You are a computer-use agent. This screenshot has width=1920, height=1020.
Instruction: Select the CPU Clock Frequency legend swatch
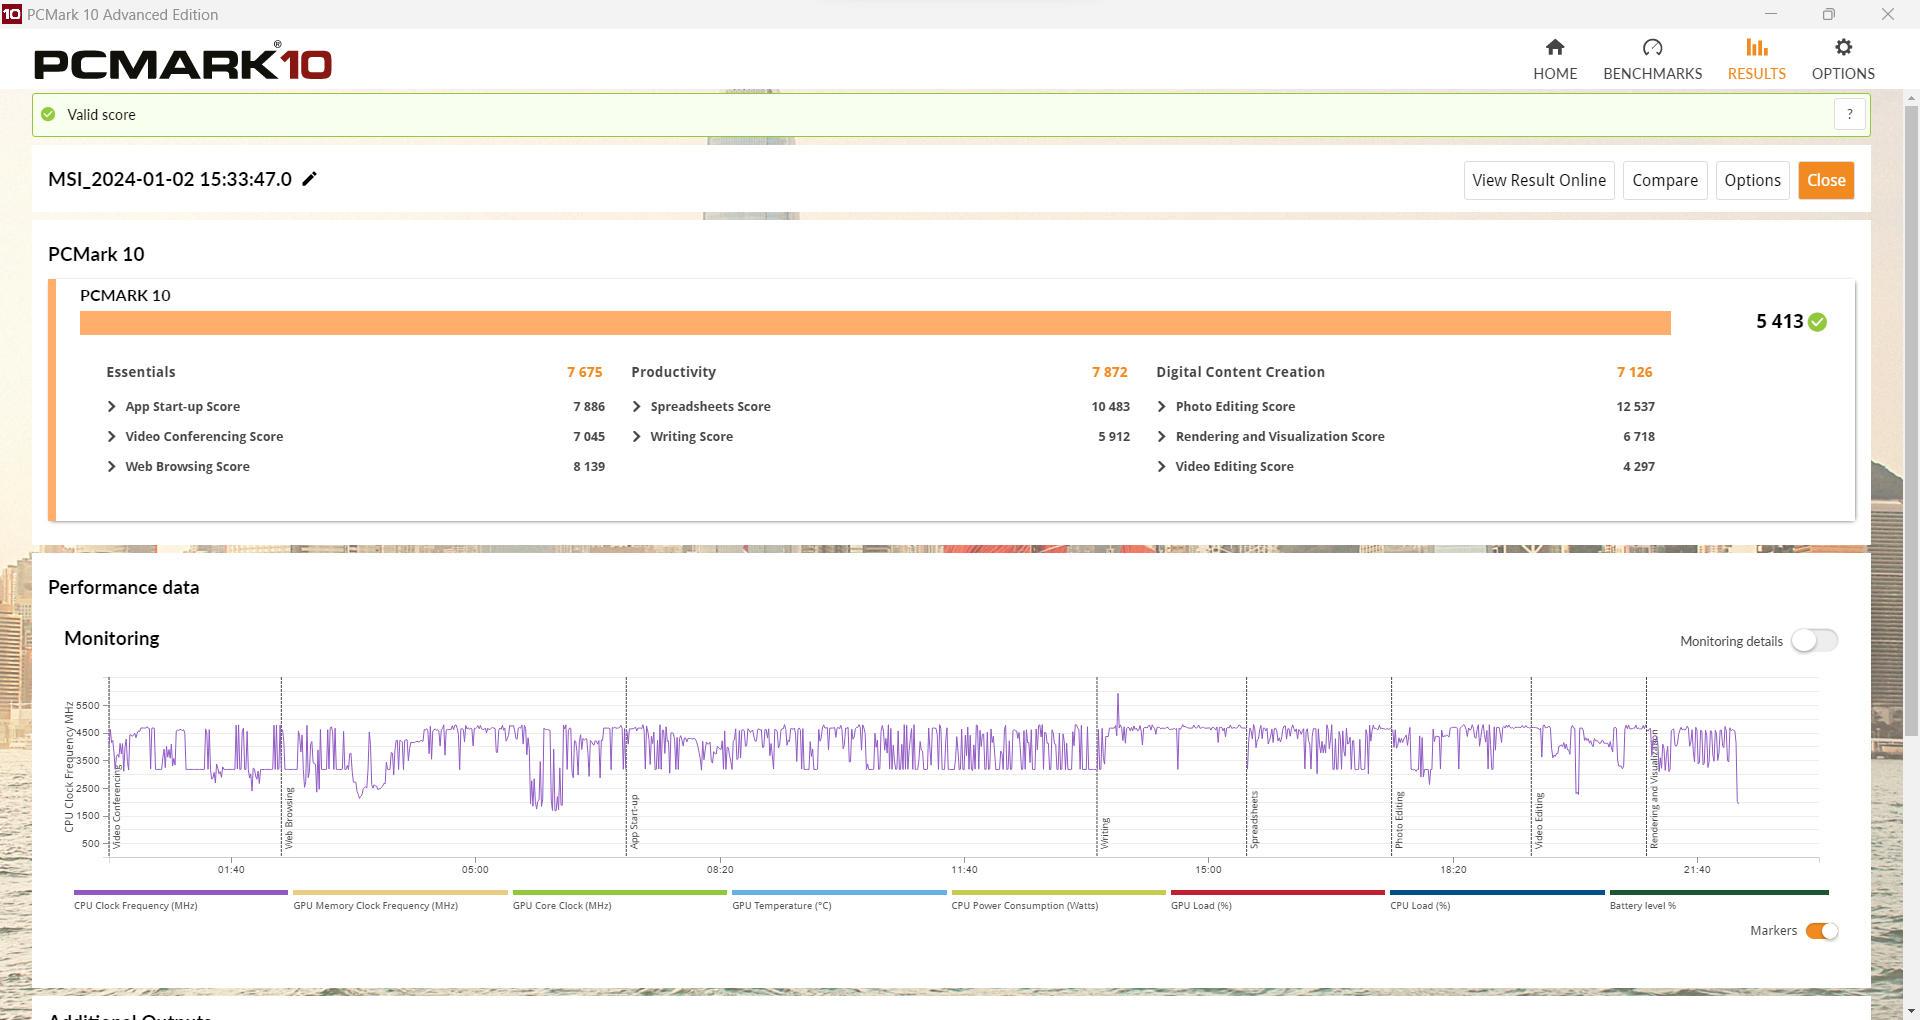[x=180, y=893]
